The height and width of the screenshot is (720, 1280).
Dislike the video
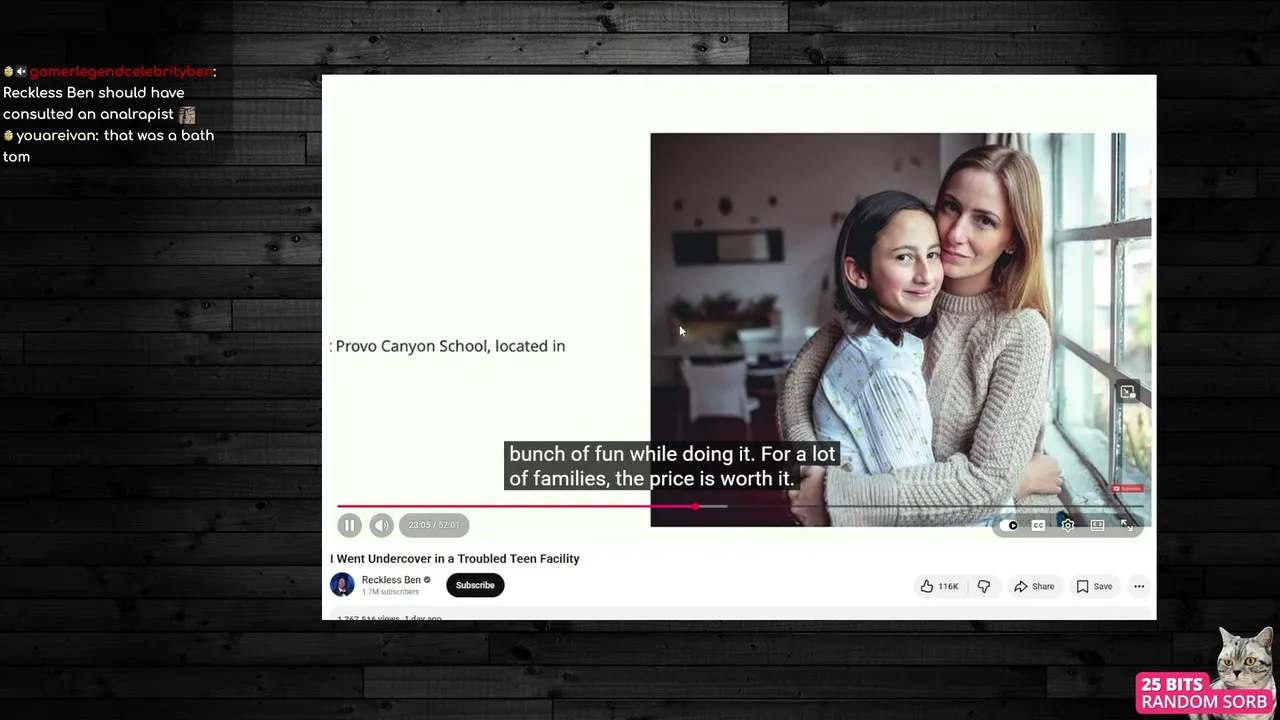[984, 586]
